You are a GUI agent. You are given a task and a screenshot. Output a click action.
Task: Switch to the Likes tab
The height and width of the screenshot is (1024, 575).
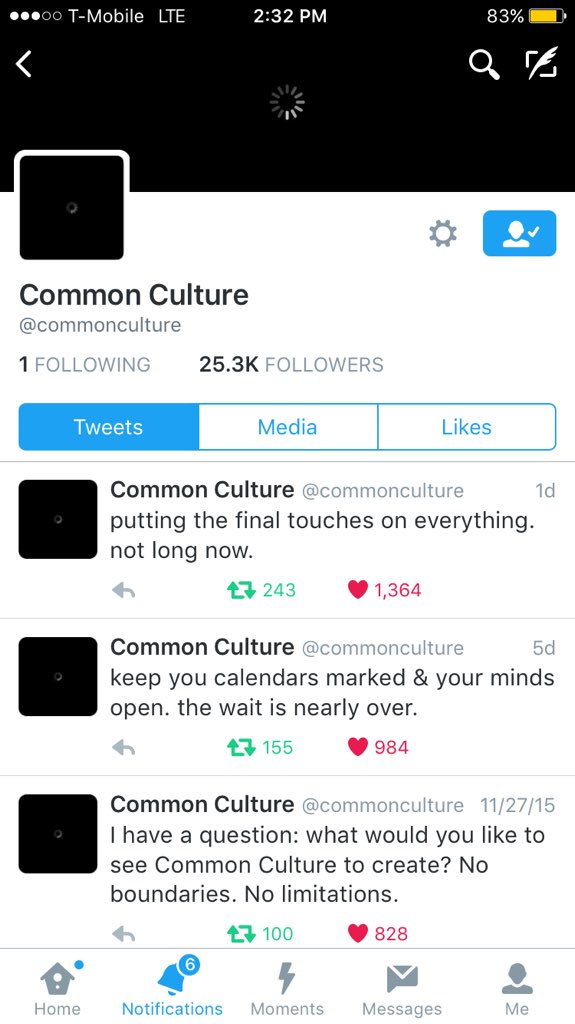(467, 427)
